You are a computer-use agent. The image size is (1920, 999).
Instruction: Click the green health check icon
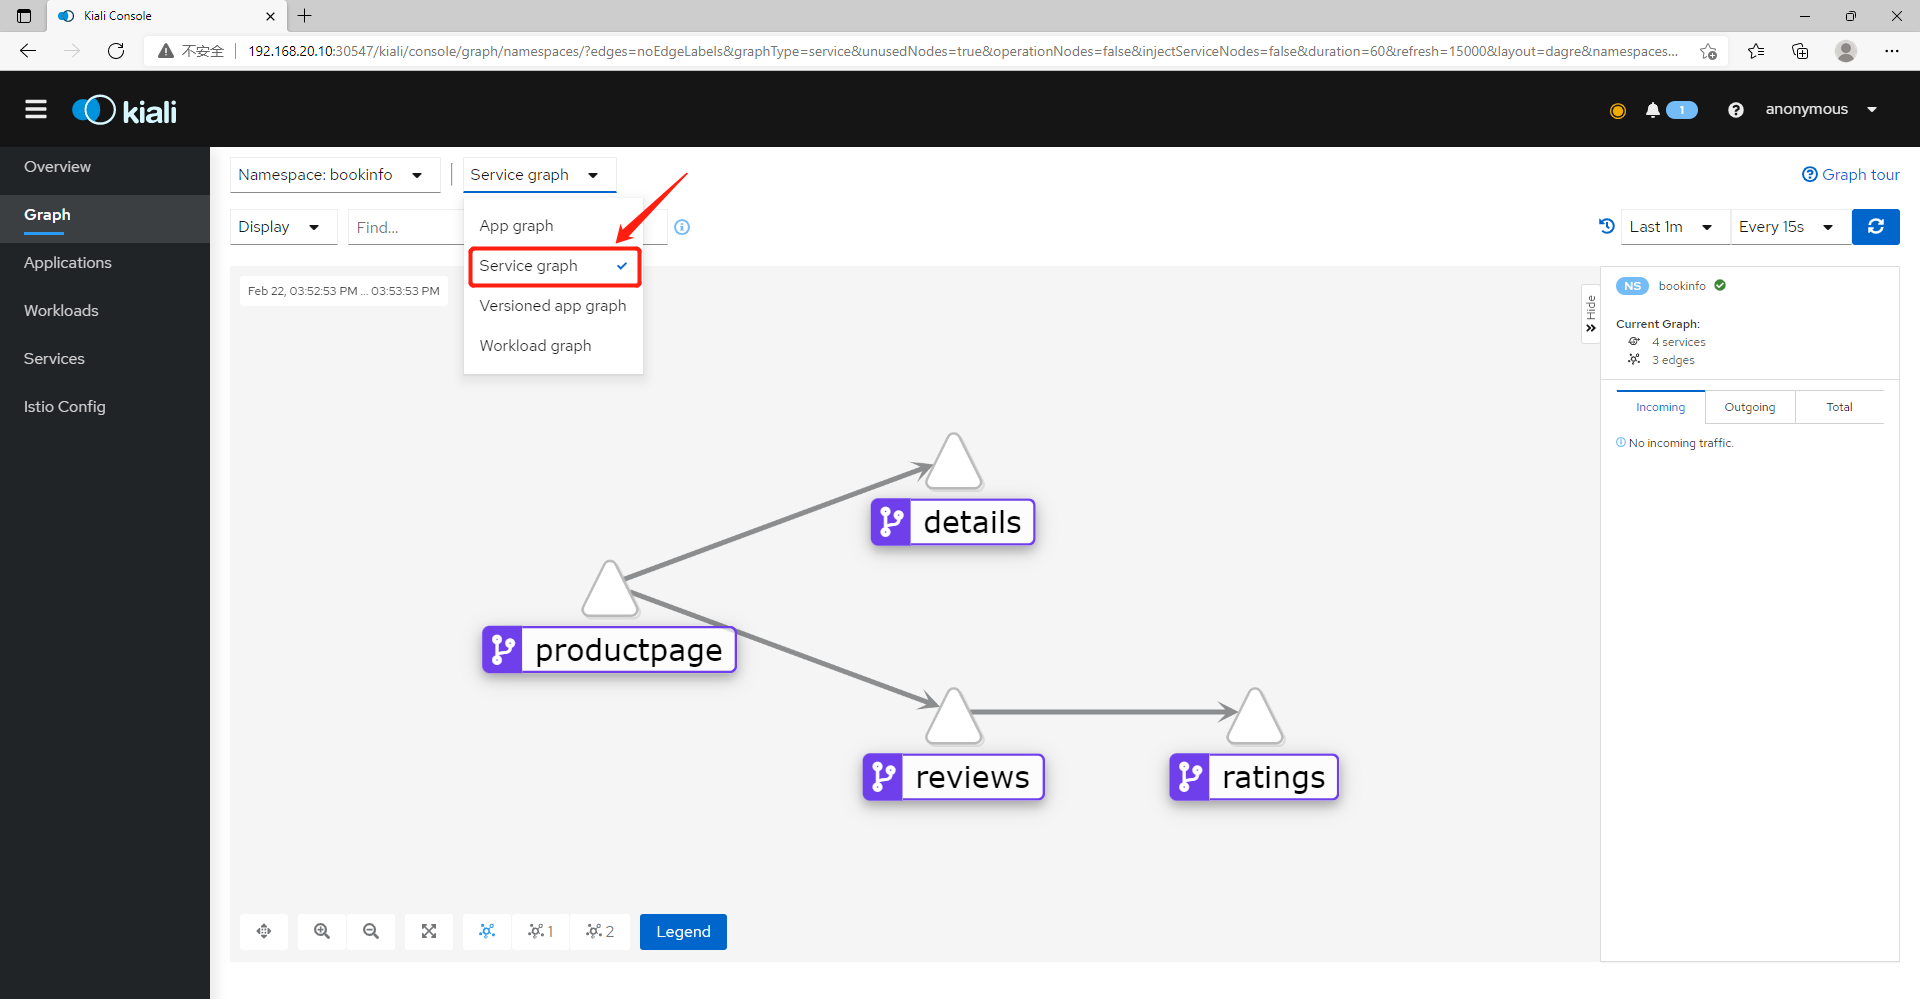(x=1720, y=285)
